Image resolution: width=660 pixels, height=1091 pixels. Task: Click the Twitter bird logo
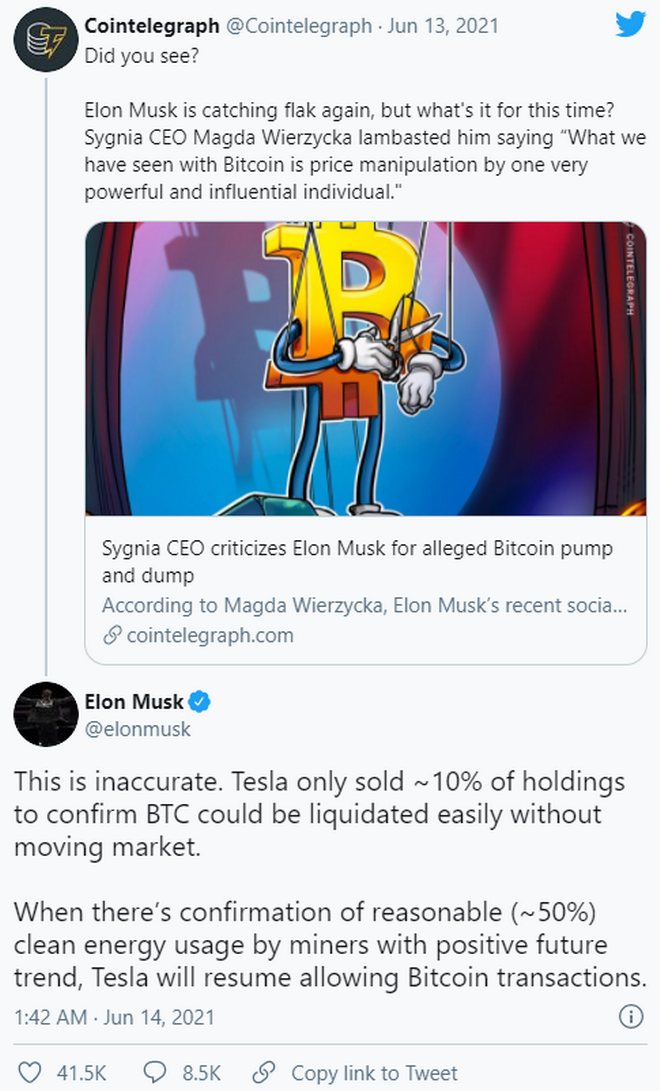(x=630, y=25)
